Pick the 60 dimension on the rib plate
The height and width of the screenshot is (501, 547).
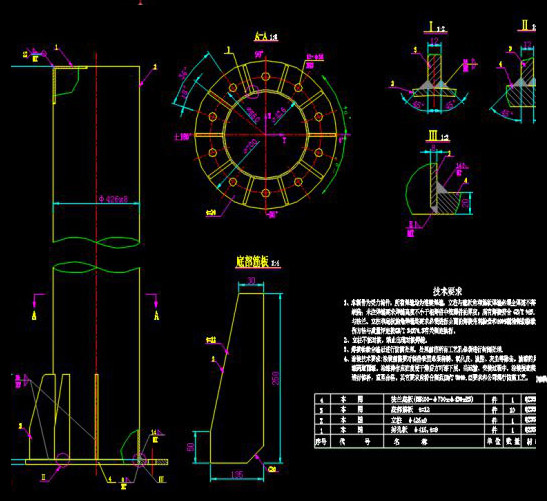(190, 447)
